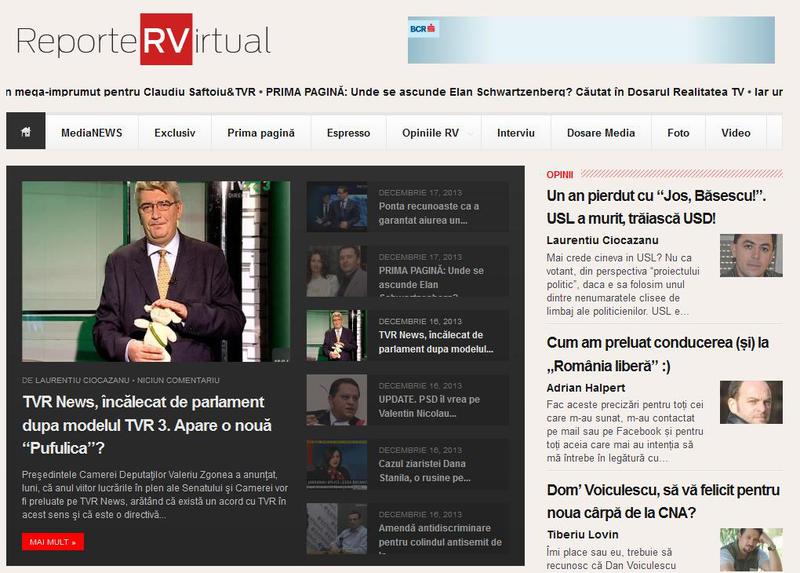Expand the Opiniile RV dropdown arrow
Viewport: 800px width, 573px height.
(x=471, y=134)
